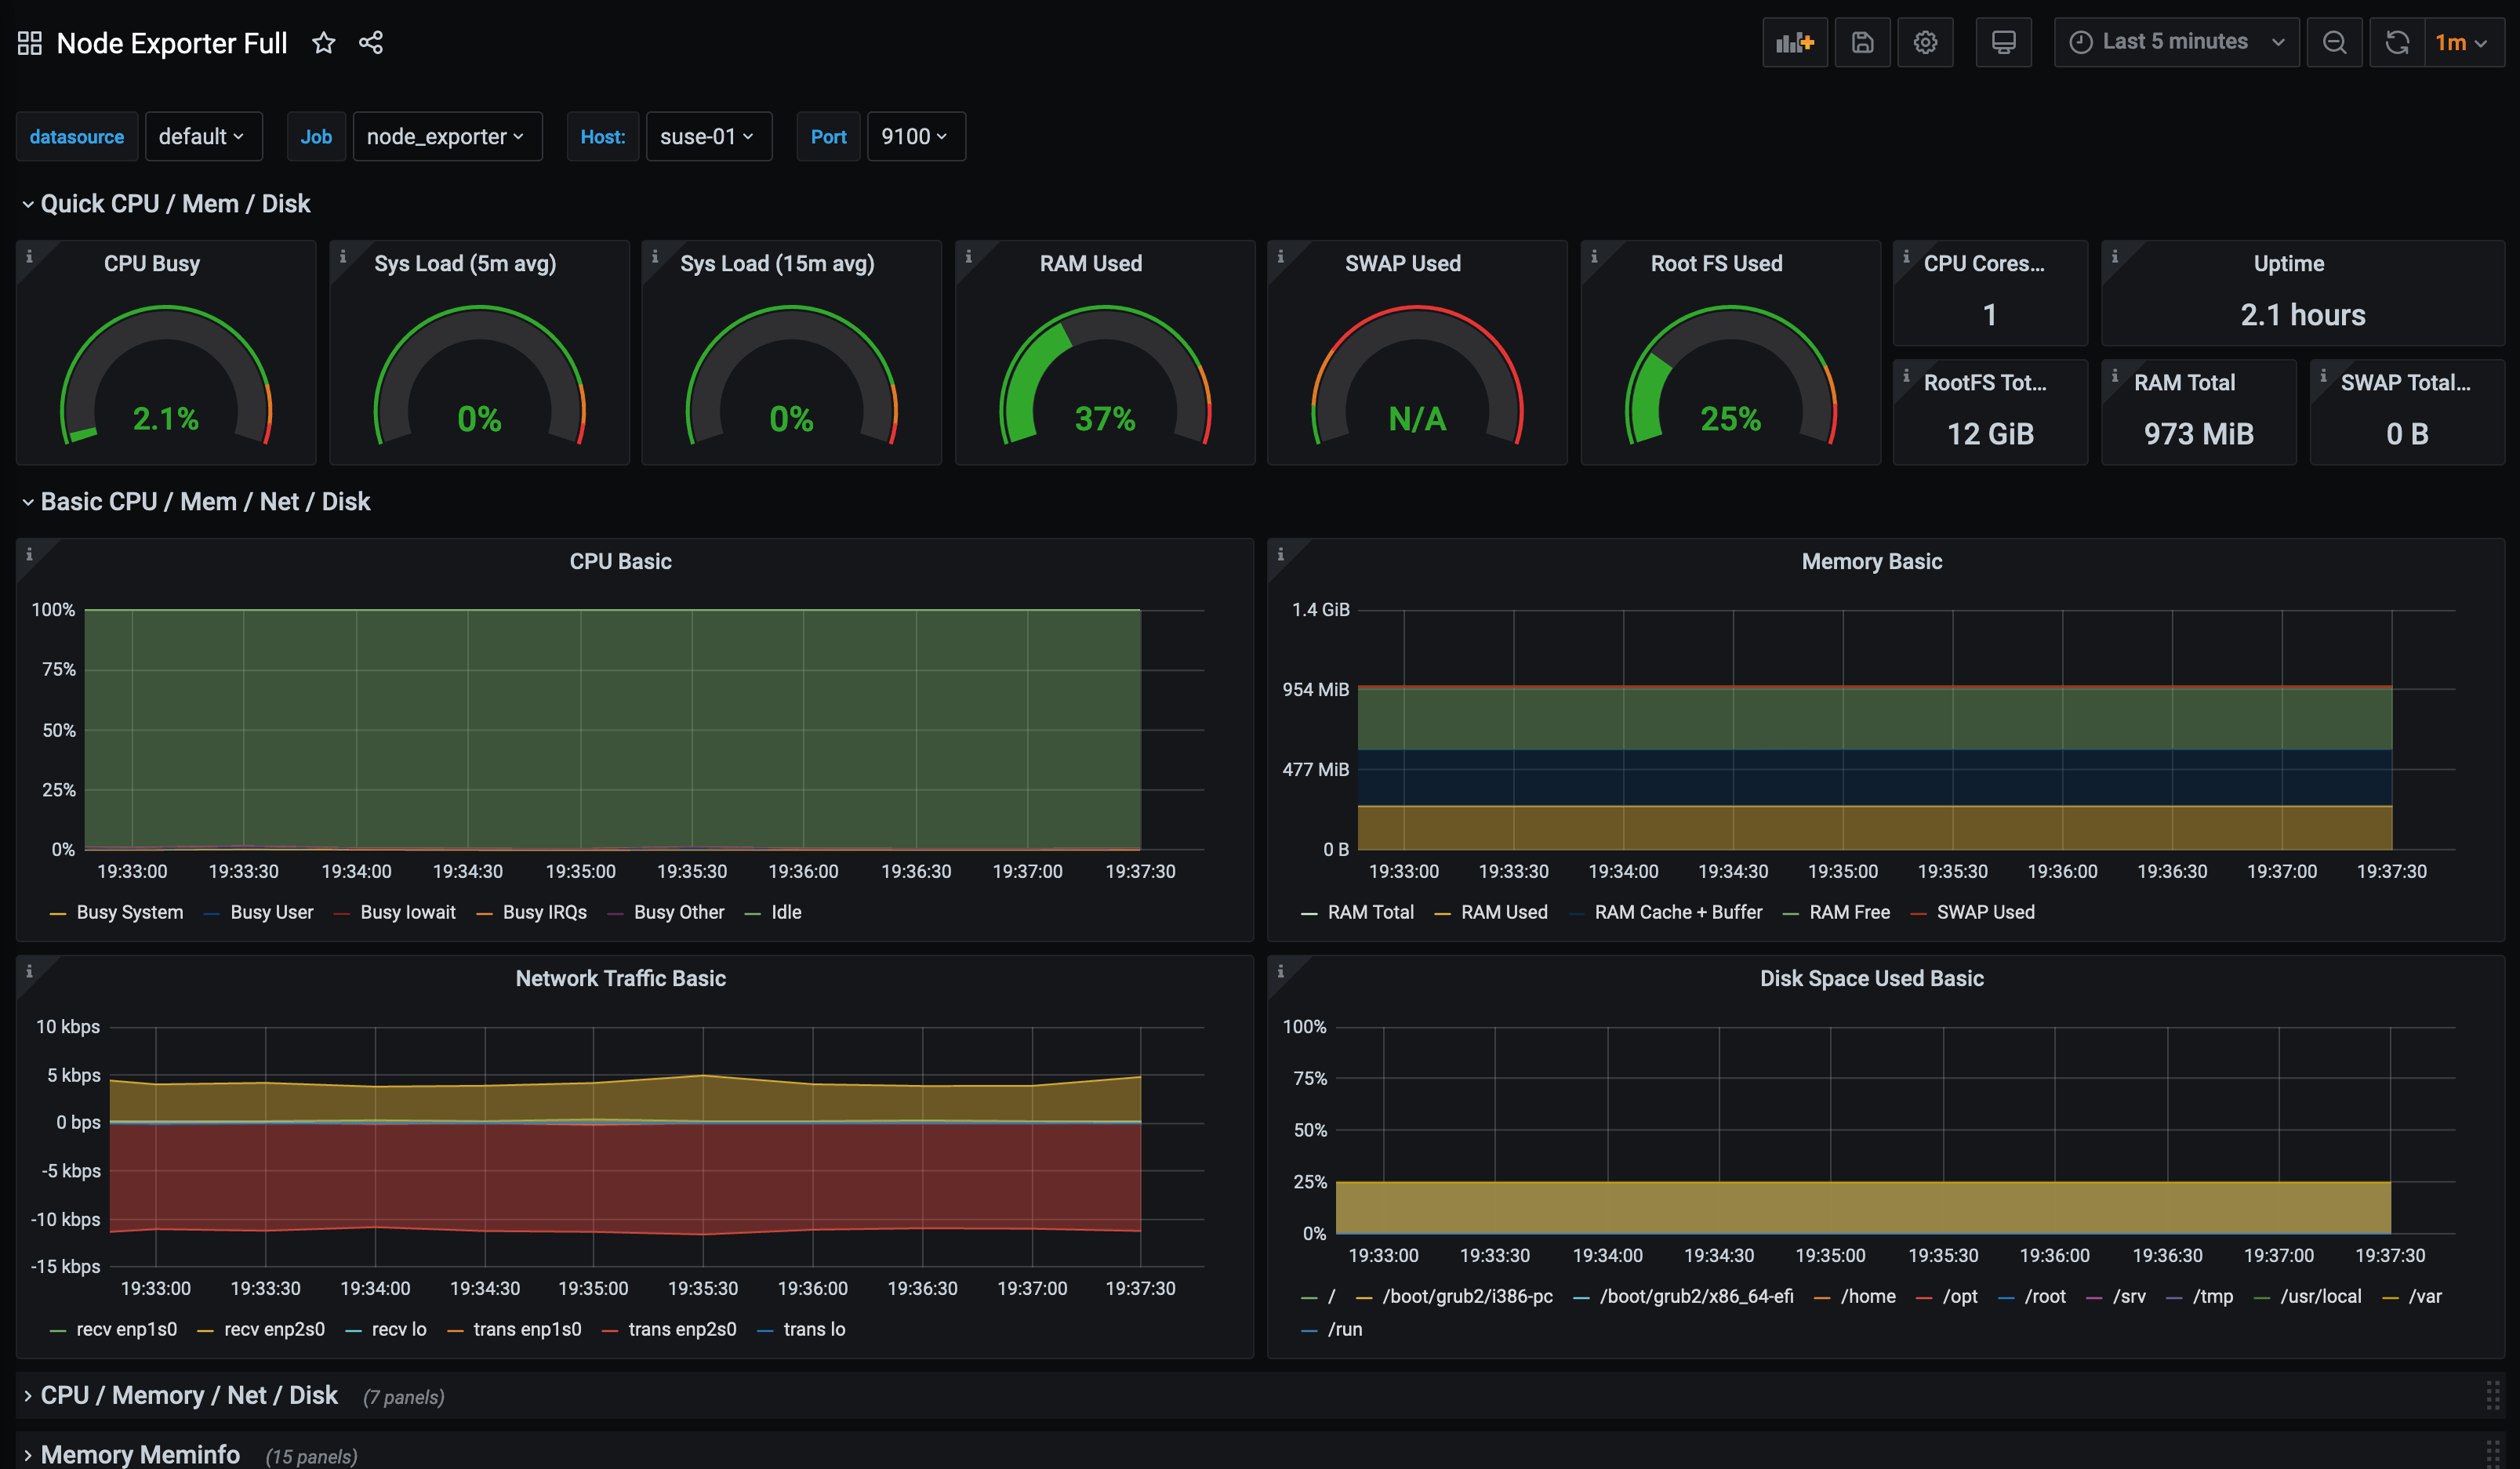Hide the Busy System series in CPU Basic

[129, 911]
